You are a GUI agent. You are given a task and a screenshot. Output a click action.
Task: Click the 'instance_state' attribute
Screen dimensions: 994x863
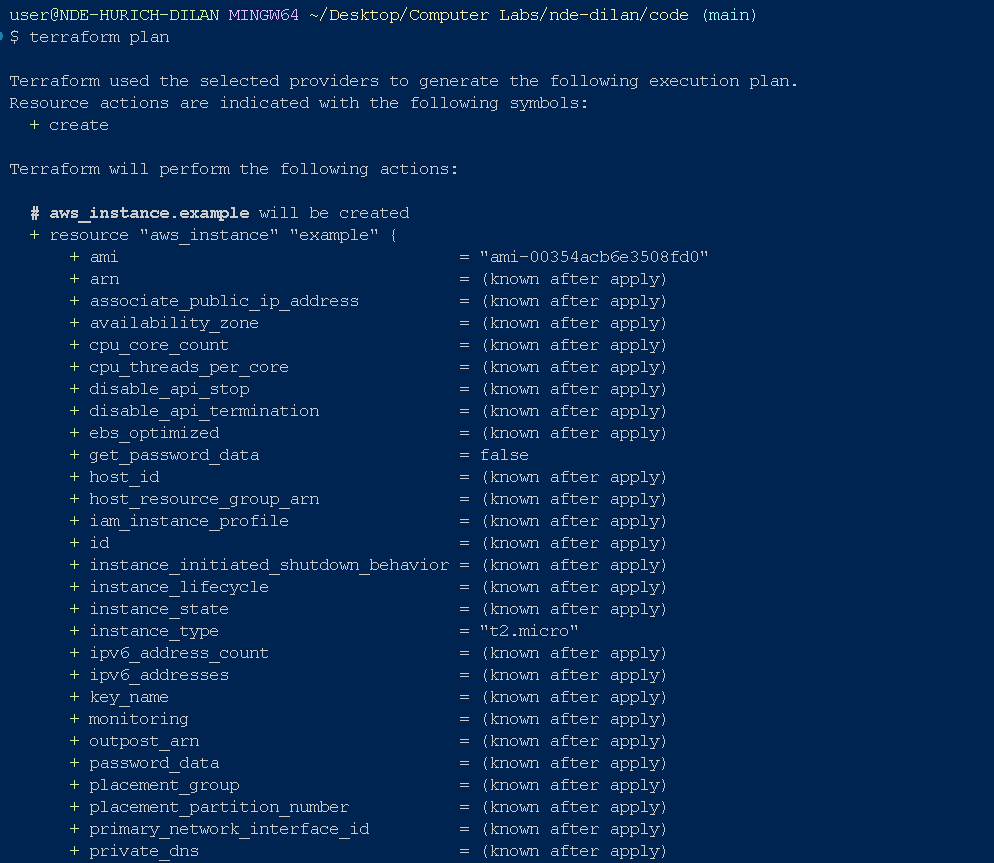(159, 609)
